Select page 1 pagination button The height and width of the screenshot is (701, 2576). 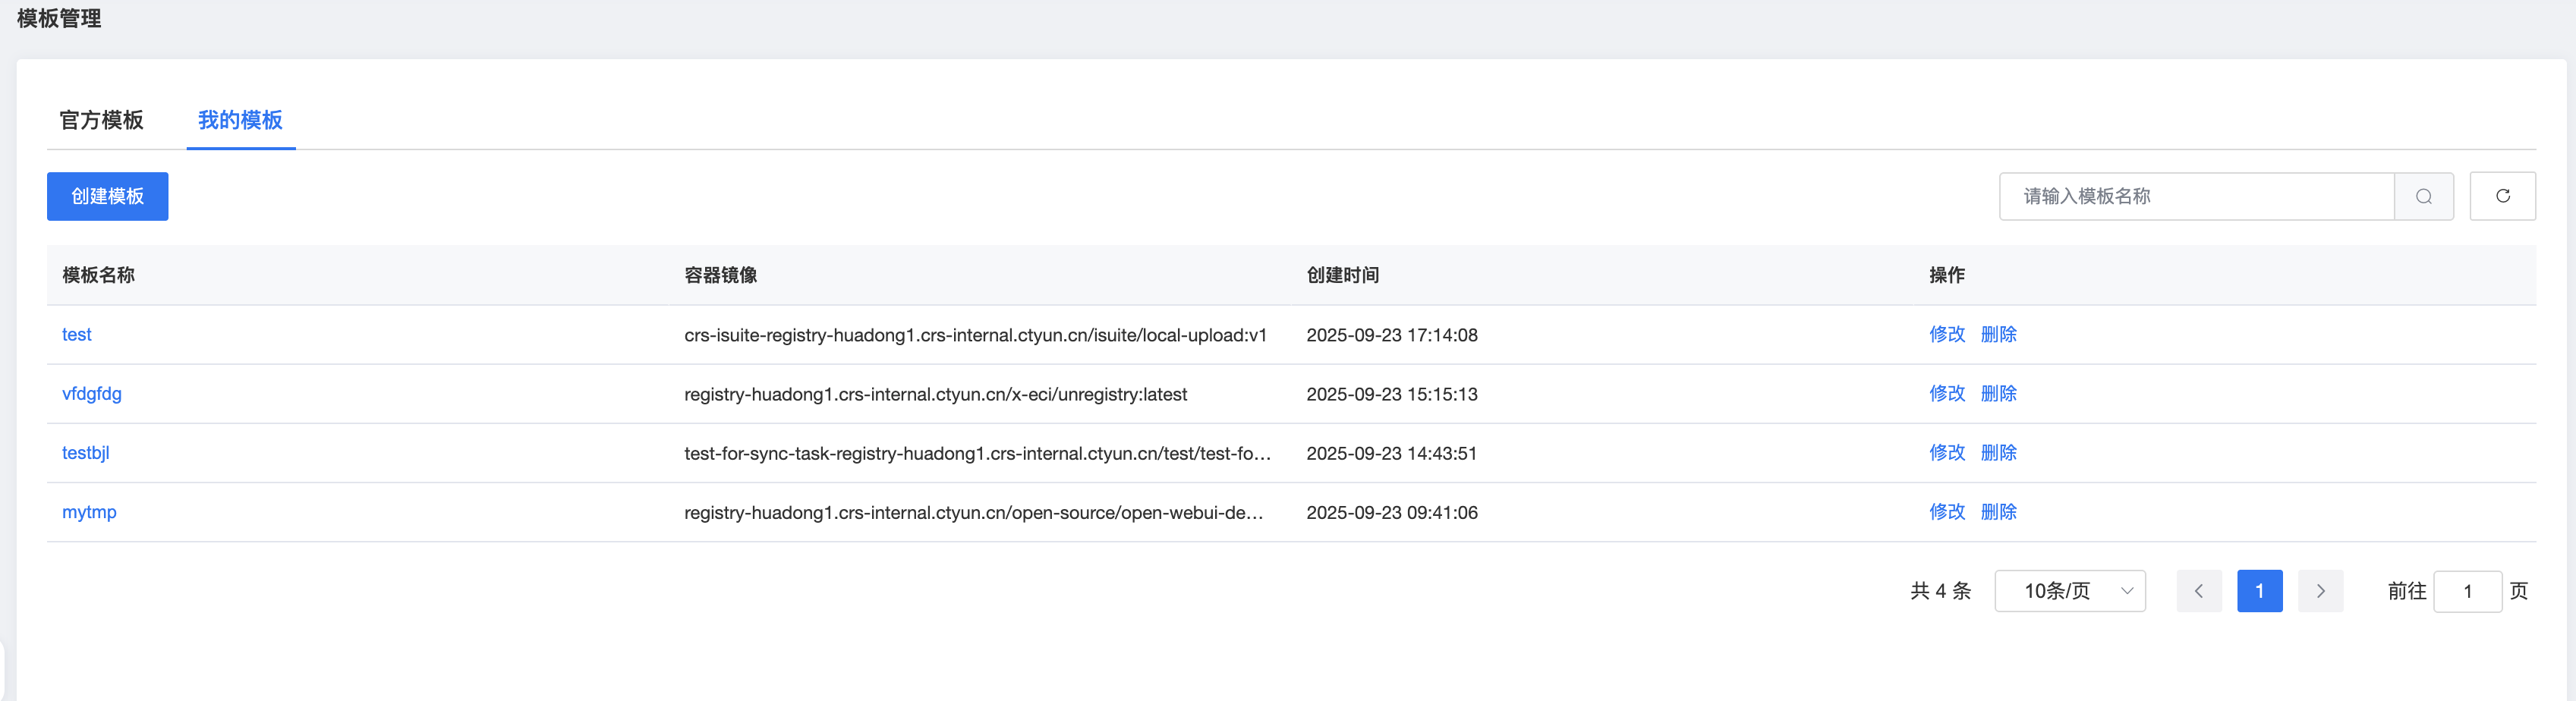pyautogui.click(x=2259, y=591)
